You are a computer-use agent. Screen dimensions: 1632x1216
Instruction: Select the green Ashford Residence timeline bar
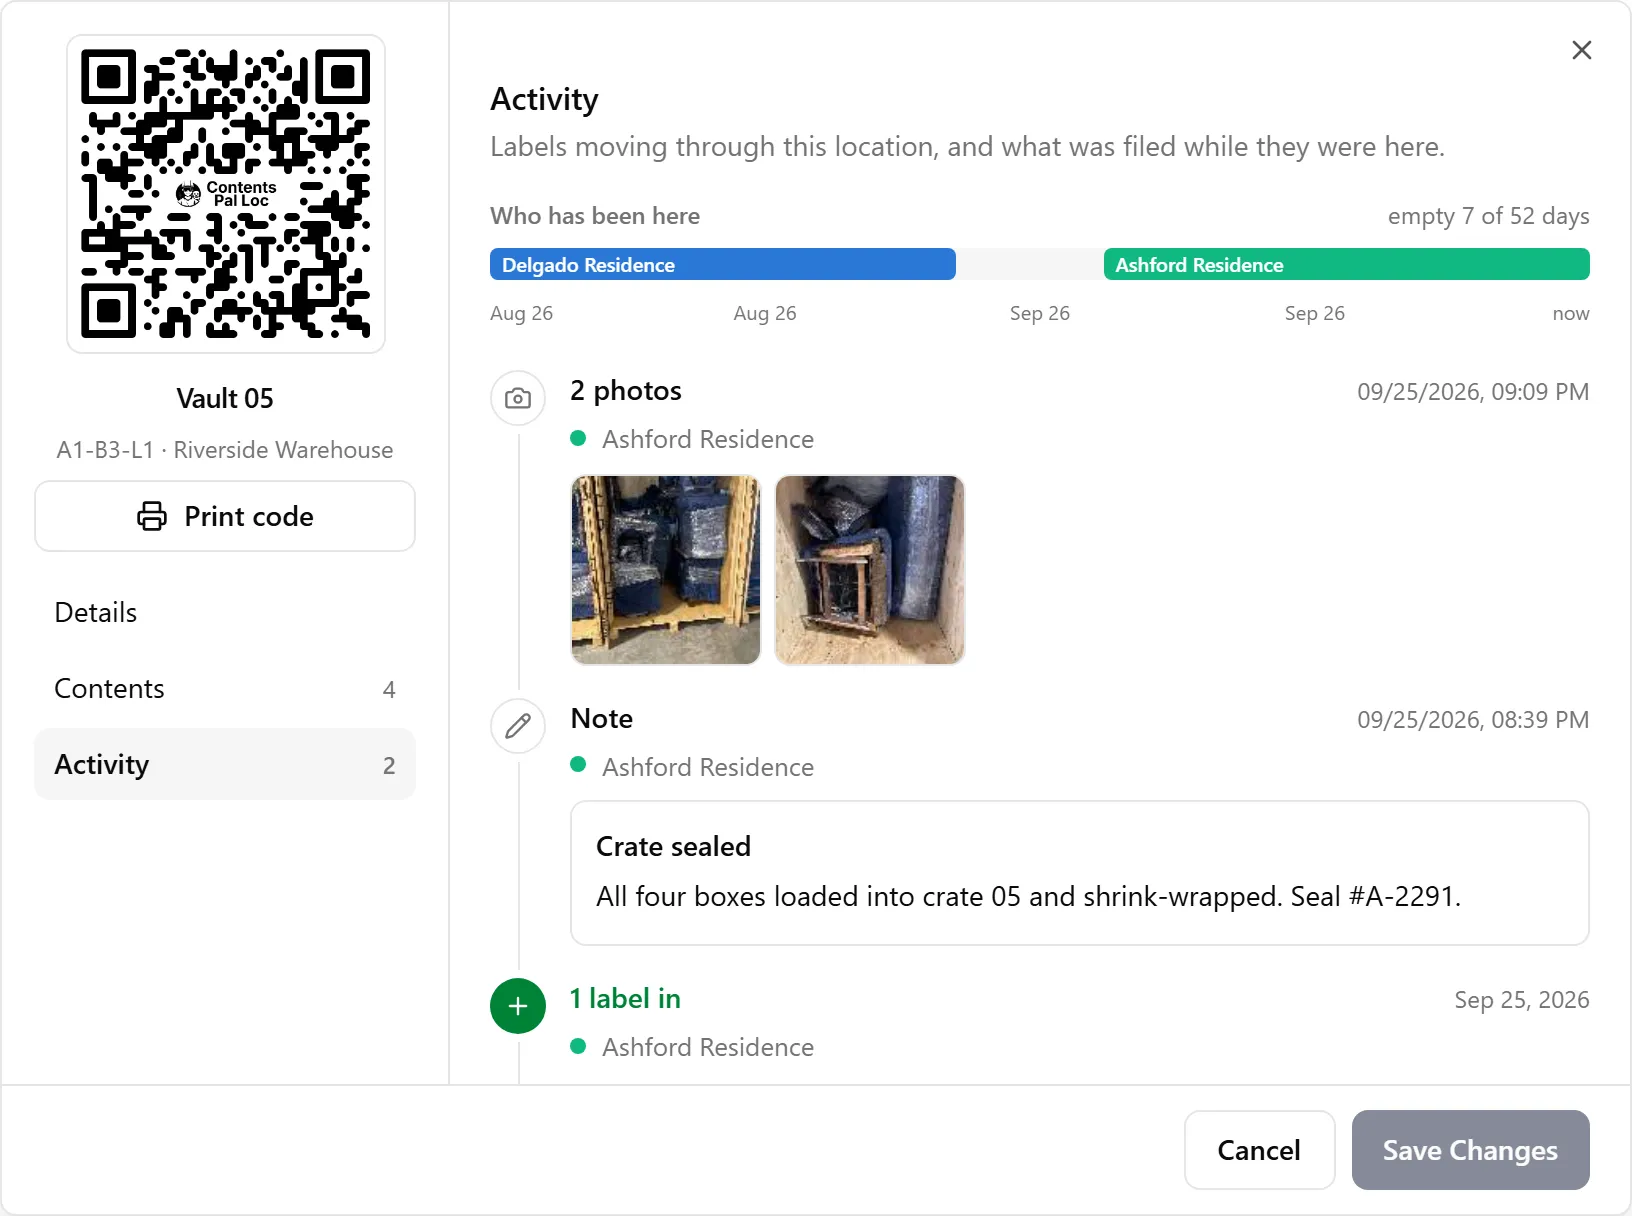point(1346,264)
